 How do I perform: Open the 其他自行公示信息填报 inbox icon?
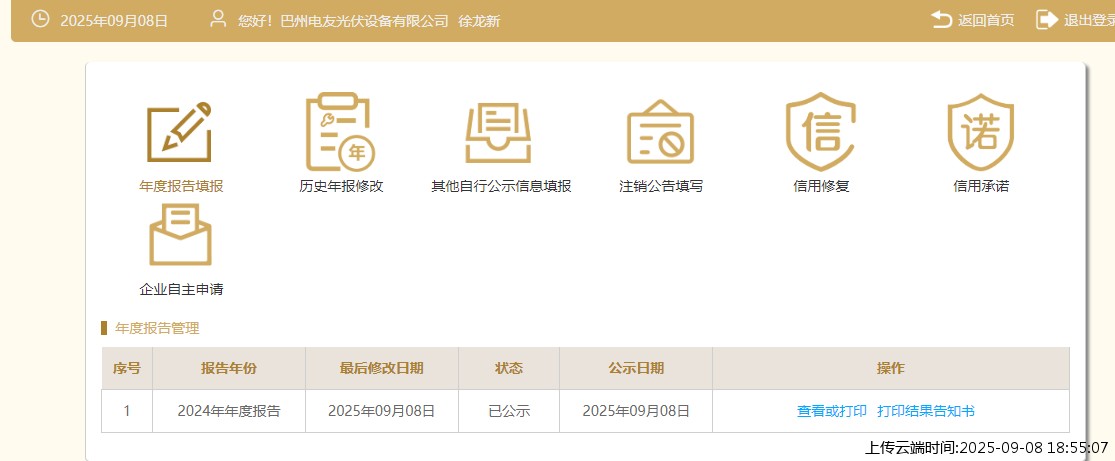pos(498,132)
